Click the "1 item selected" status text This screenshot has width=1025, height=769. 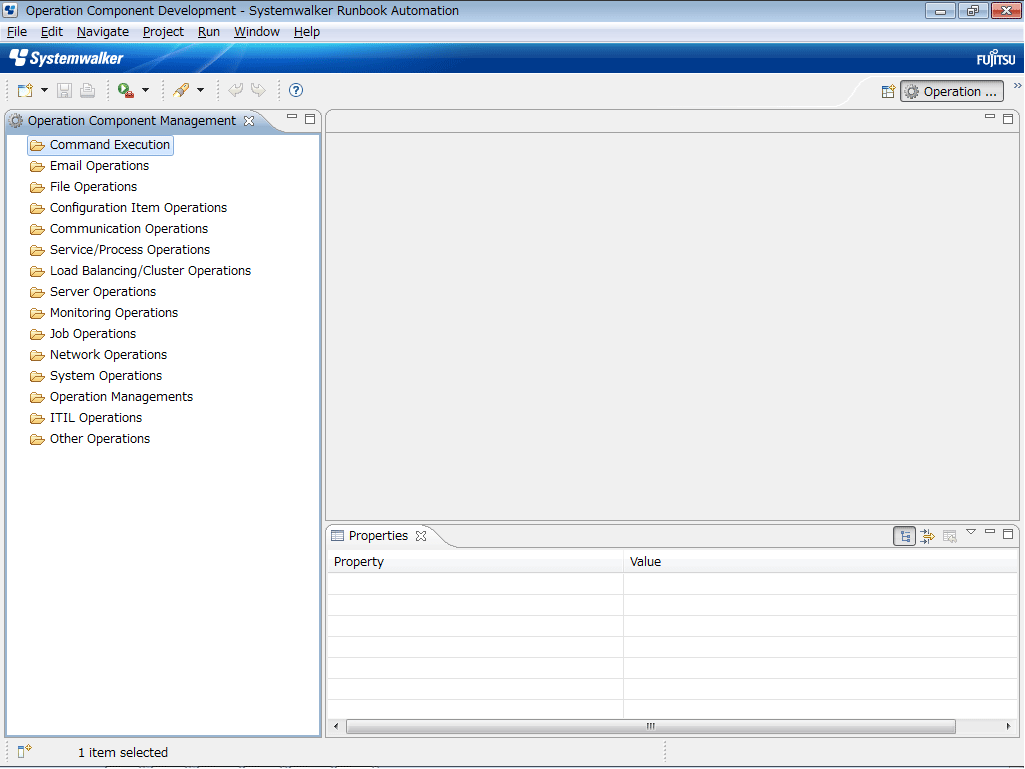(x=123, y=753)
